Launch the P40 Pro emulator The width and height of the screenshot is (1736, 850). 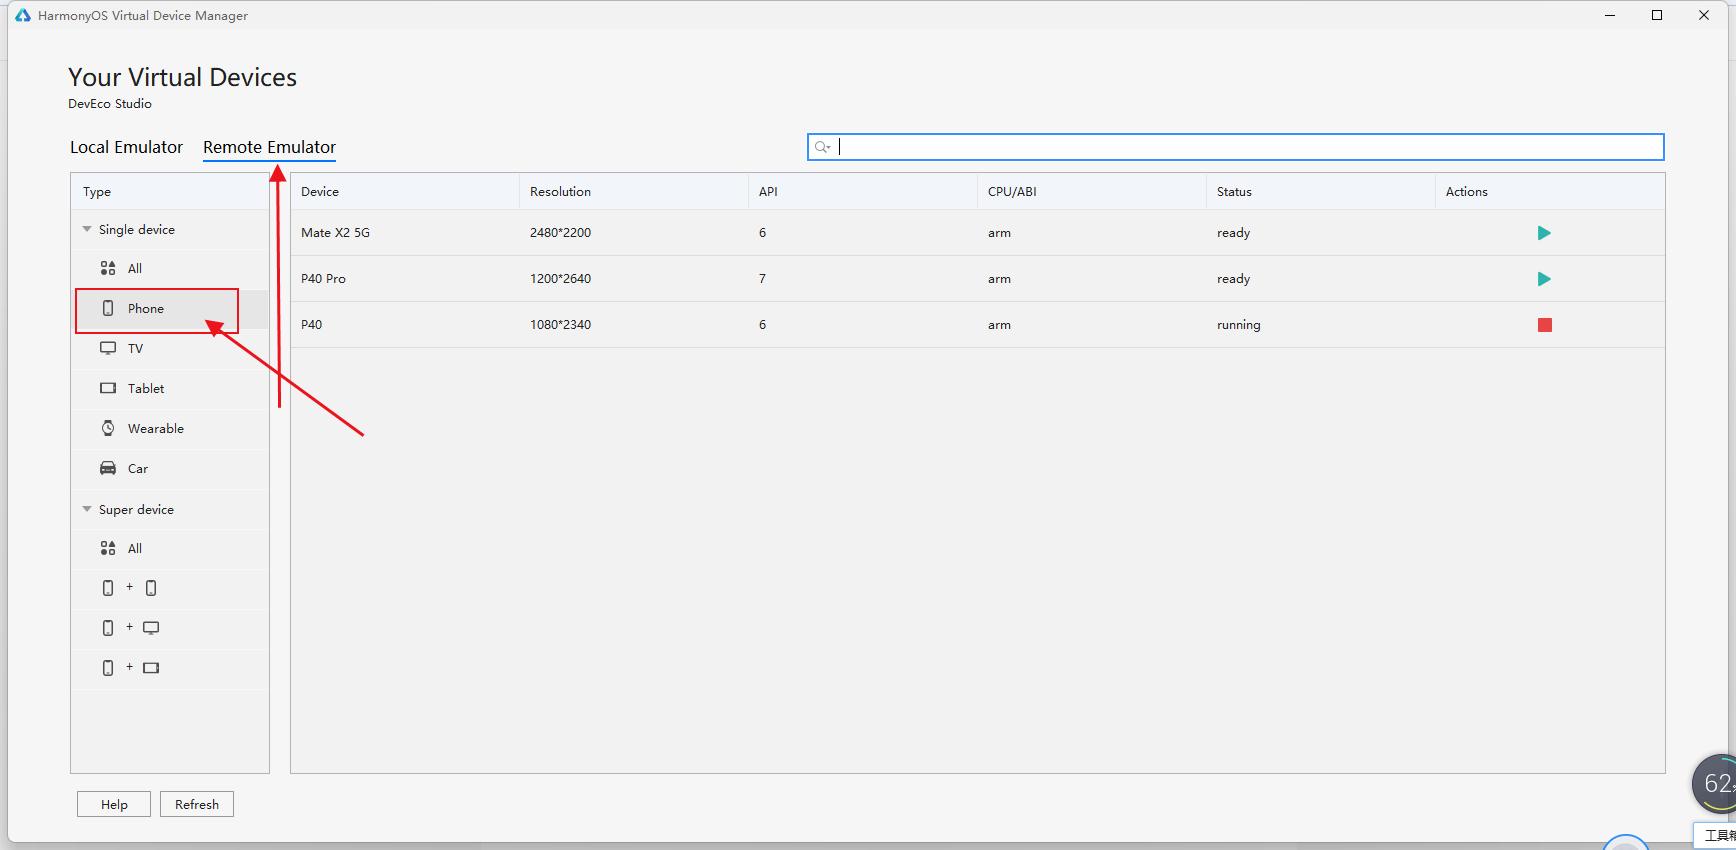point(1544,279)
